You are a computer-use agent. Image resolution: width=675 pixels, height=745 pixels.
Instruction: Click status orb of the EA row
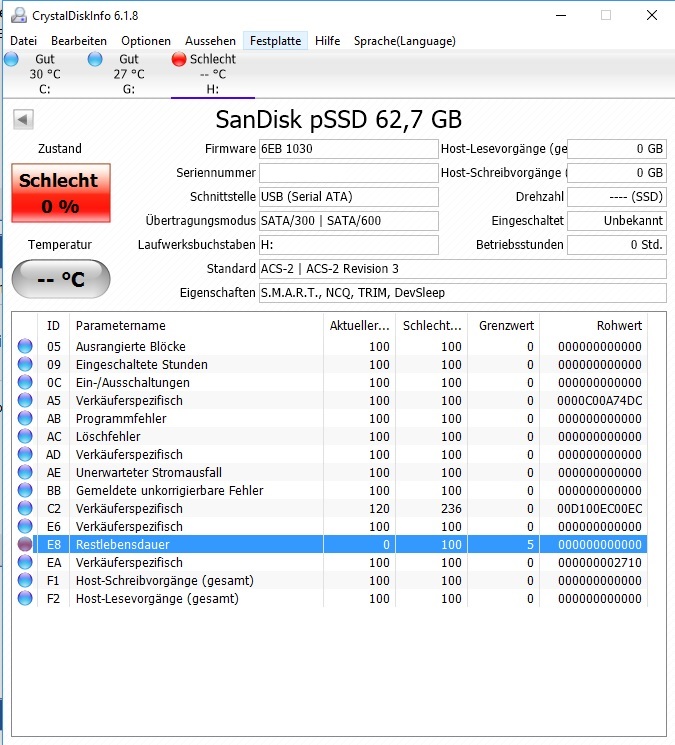point(25,563)
